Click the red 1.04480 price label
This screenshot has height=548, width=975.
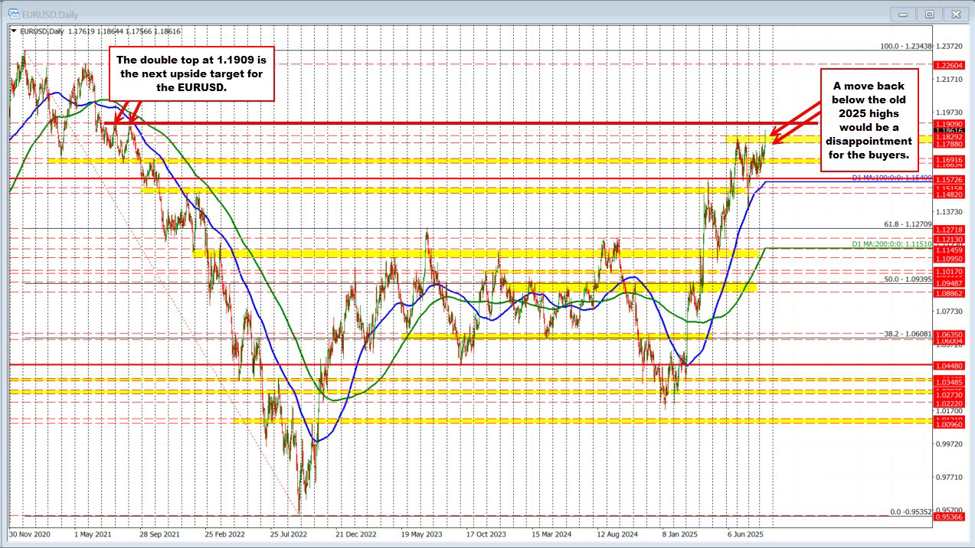(x=948, y=365)
